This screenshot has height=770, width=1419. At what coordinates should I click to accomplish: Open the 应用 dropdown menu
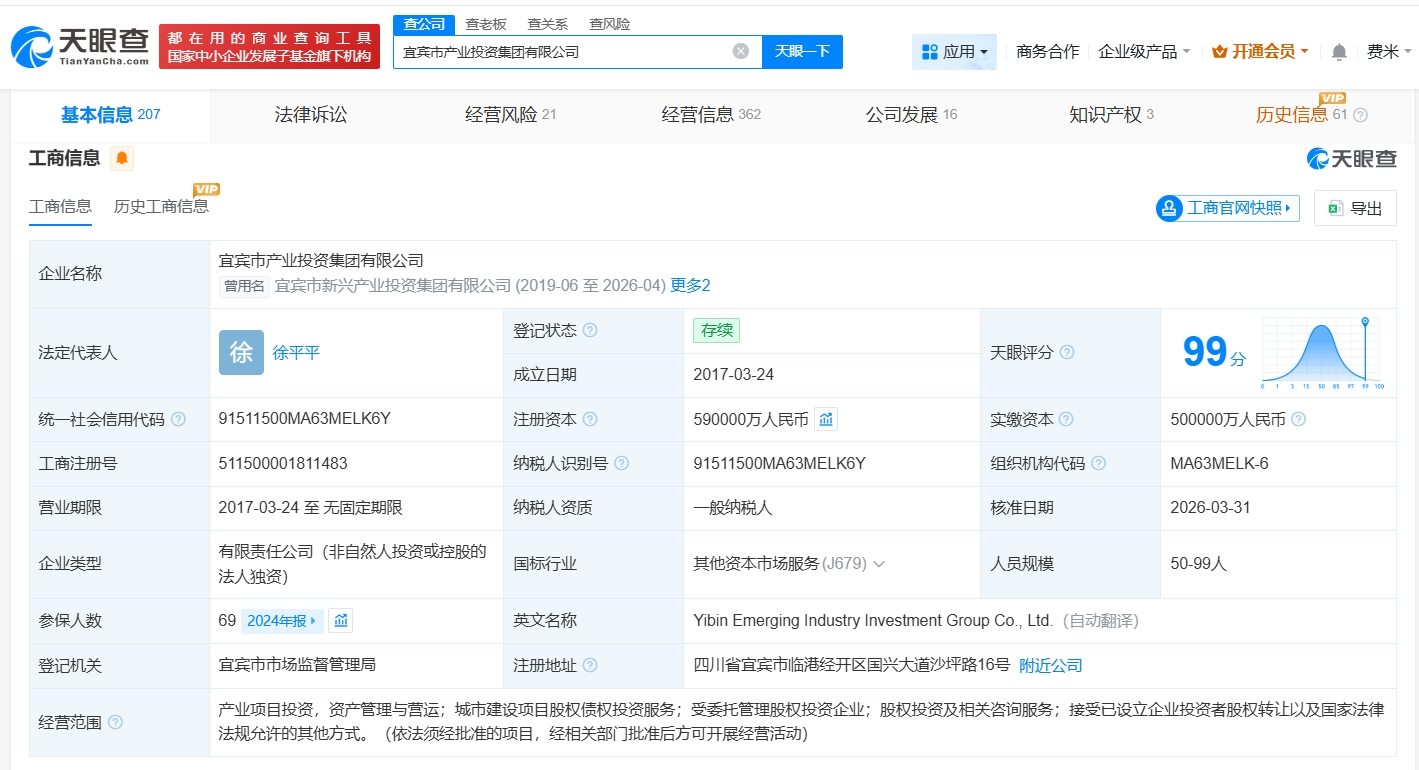click(954, 52)
